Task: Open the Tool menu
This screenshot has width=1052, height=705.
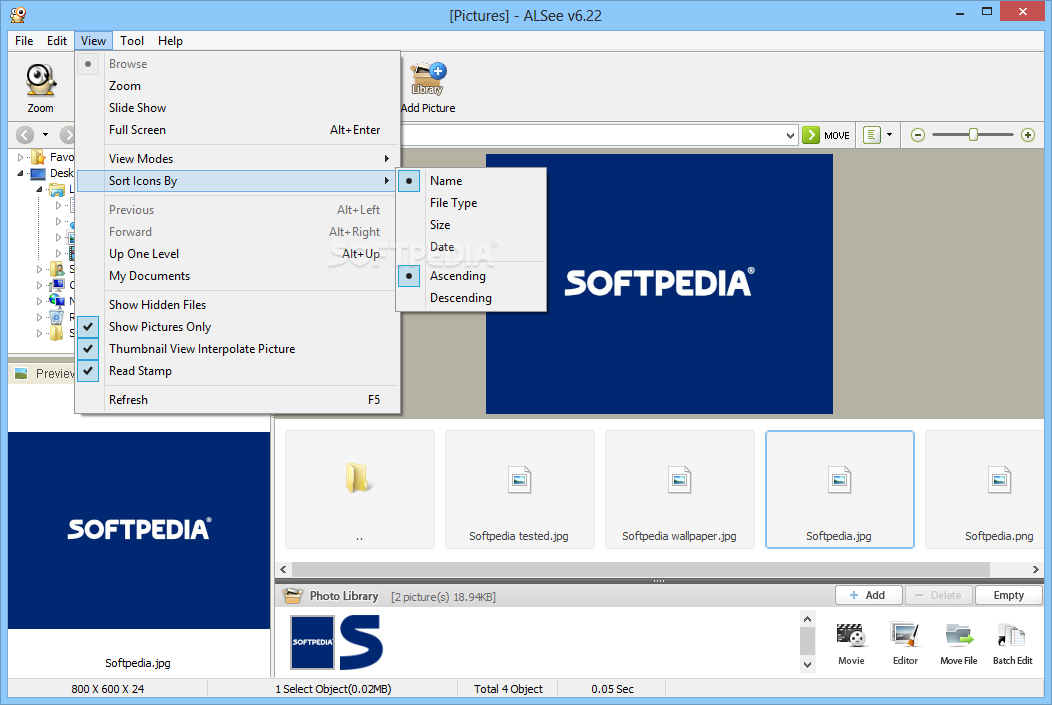Action: click(132, 41)
